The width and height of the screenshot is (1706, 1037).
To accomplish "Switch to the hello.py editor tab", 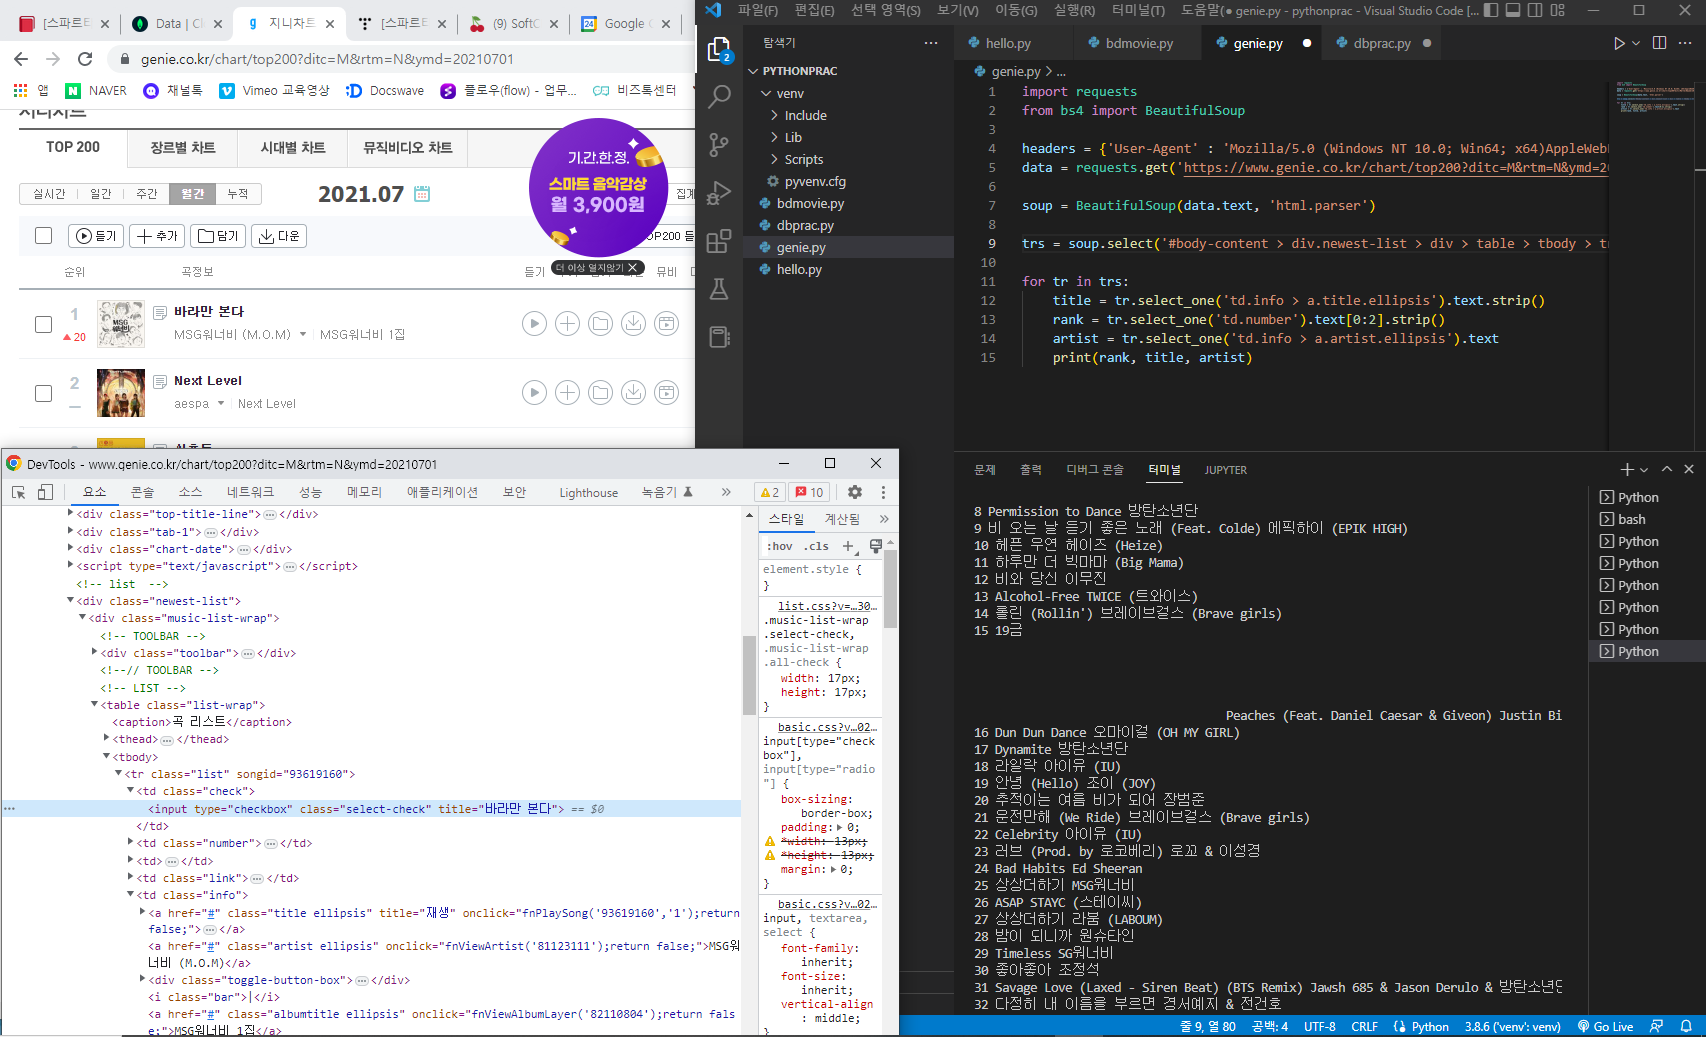I will point(1008,43).
